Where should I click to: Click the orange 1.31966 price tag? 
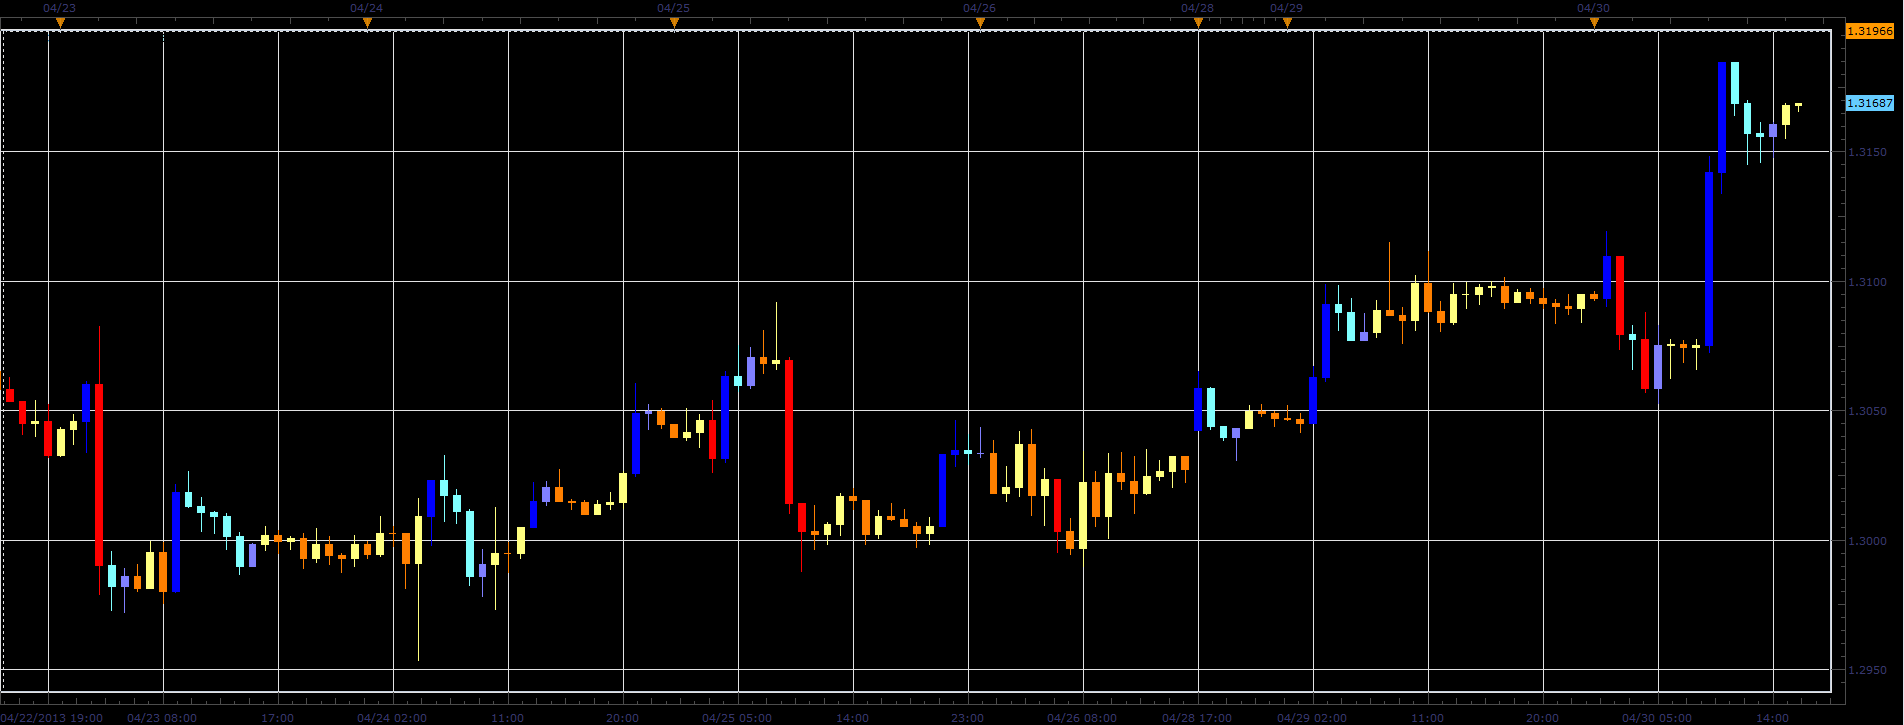point(1870,32)
